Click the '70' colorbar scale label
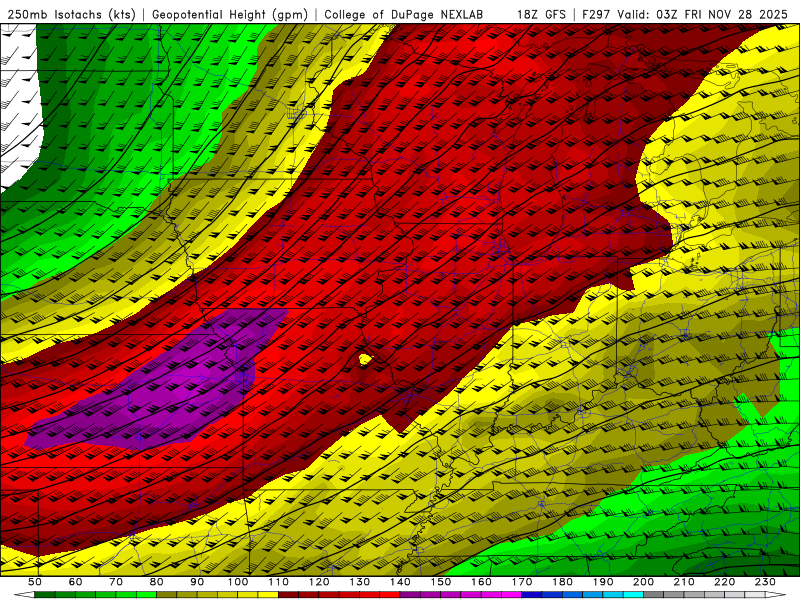This screenshot has height=600, width=800. 116,582
